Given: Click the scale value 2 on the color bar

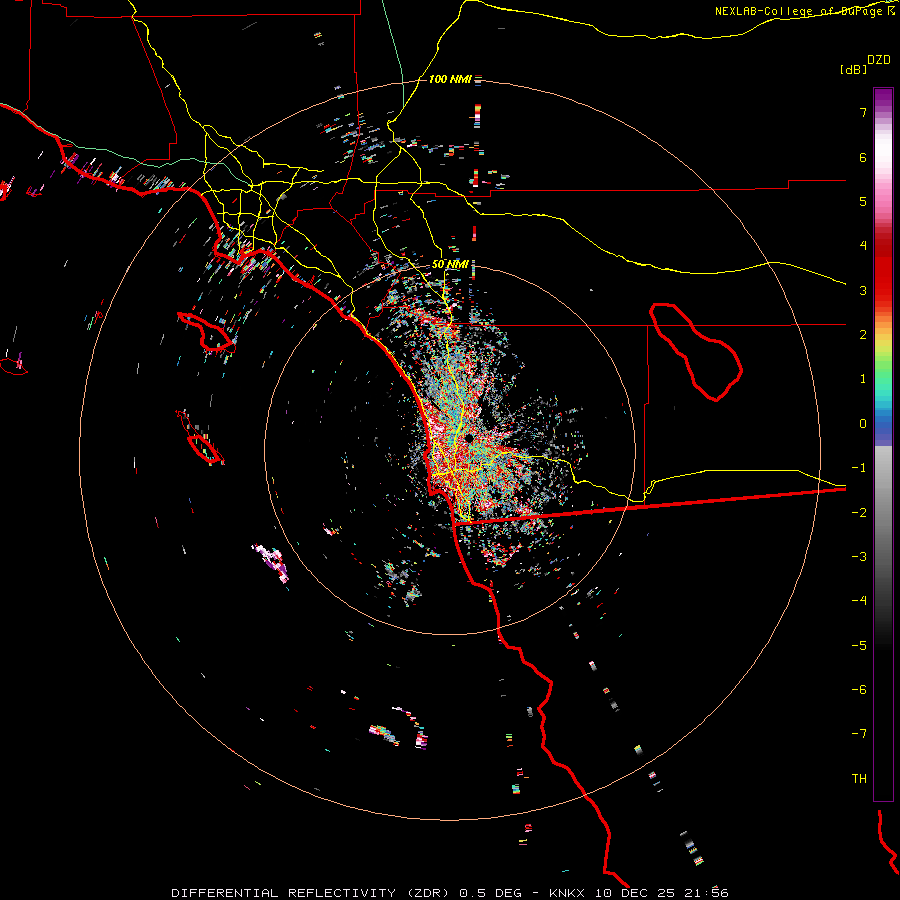Looking at the screenshot, I should [863, 335].
